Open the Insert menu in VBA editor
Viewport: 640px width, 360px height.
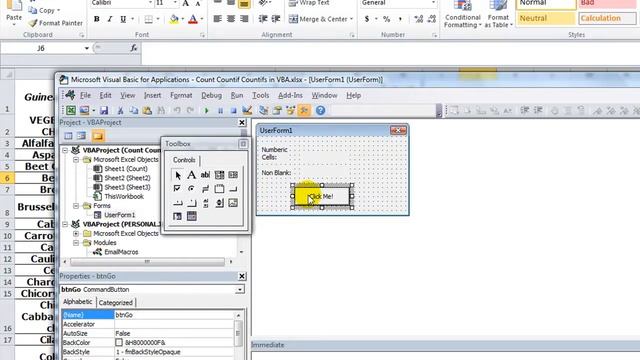152,95
